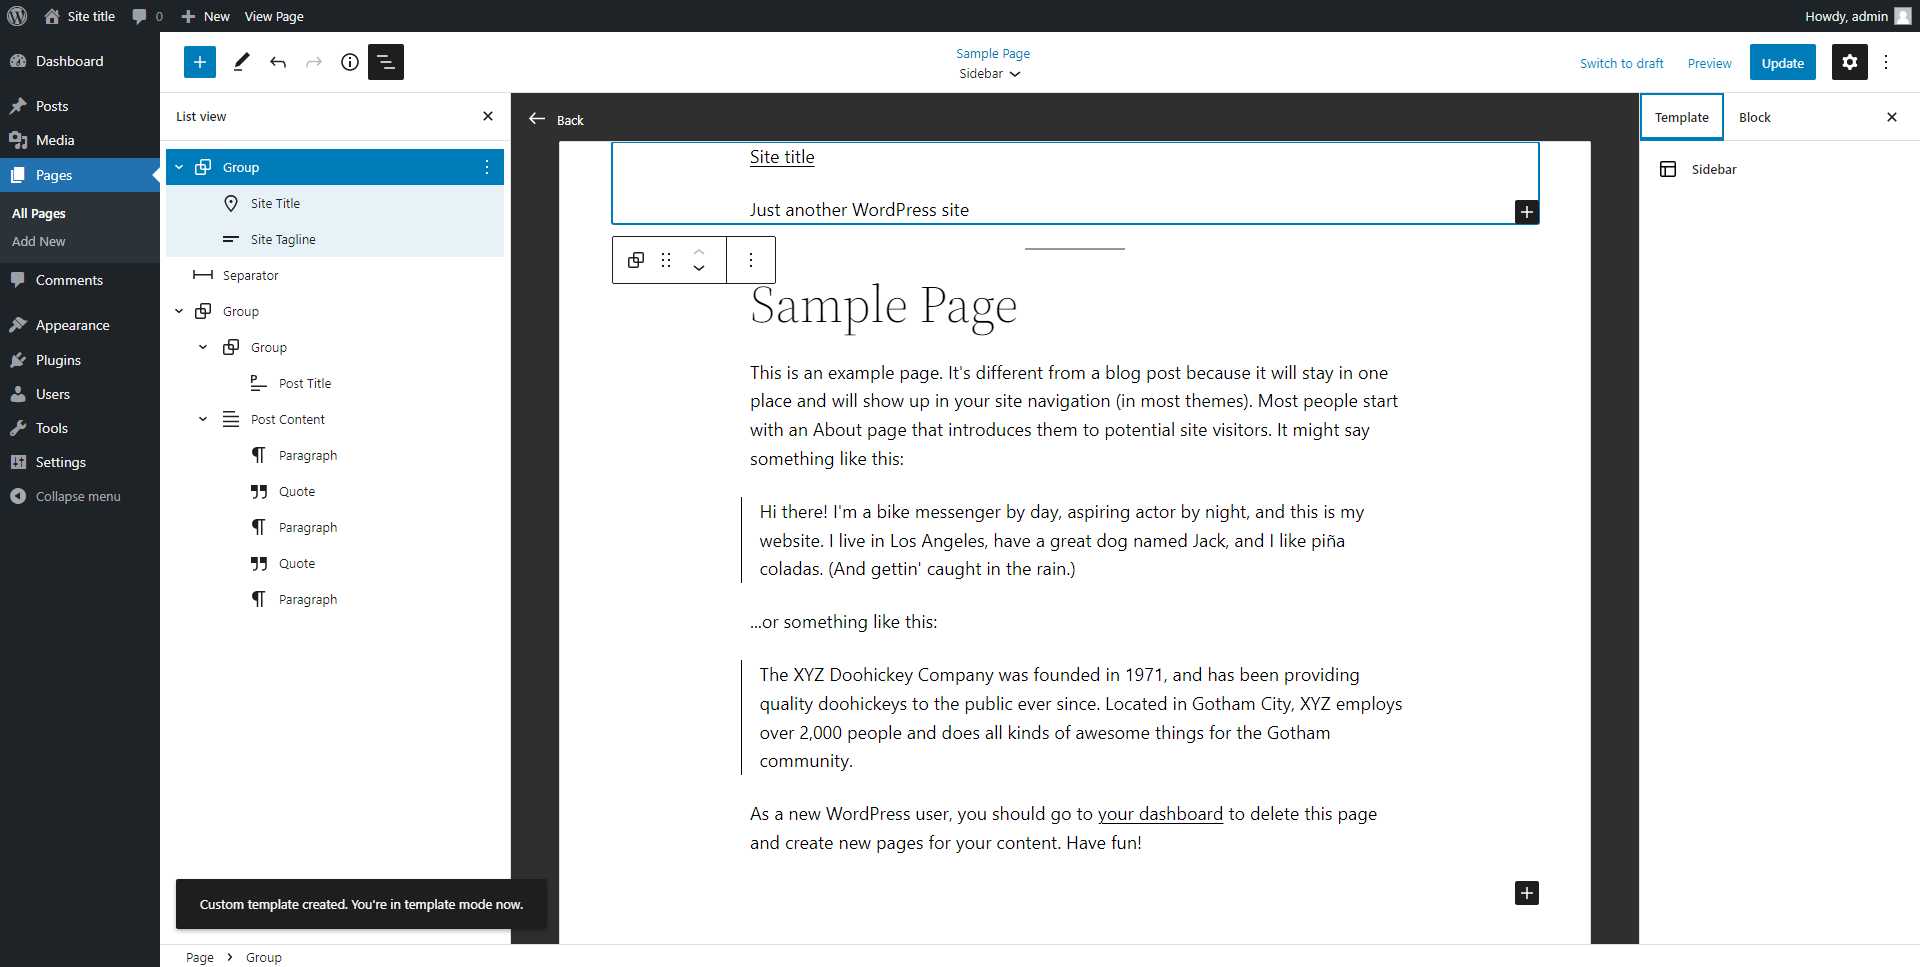Open the document Details info icon
Screen dimensions: 1920x967
pos(350,62)
